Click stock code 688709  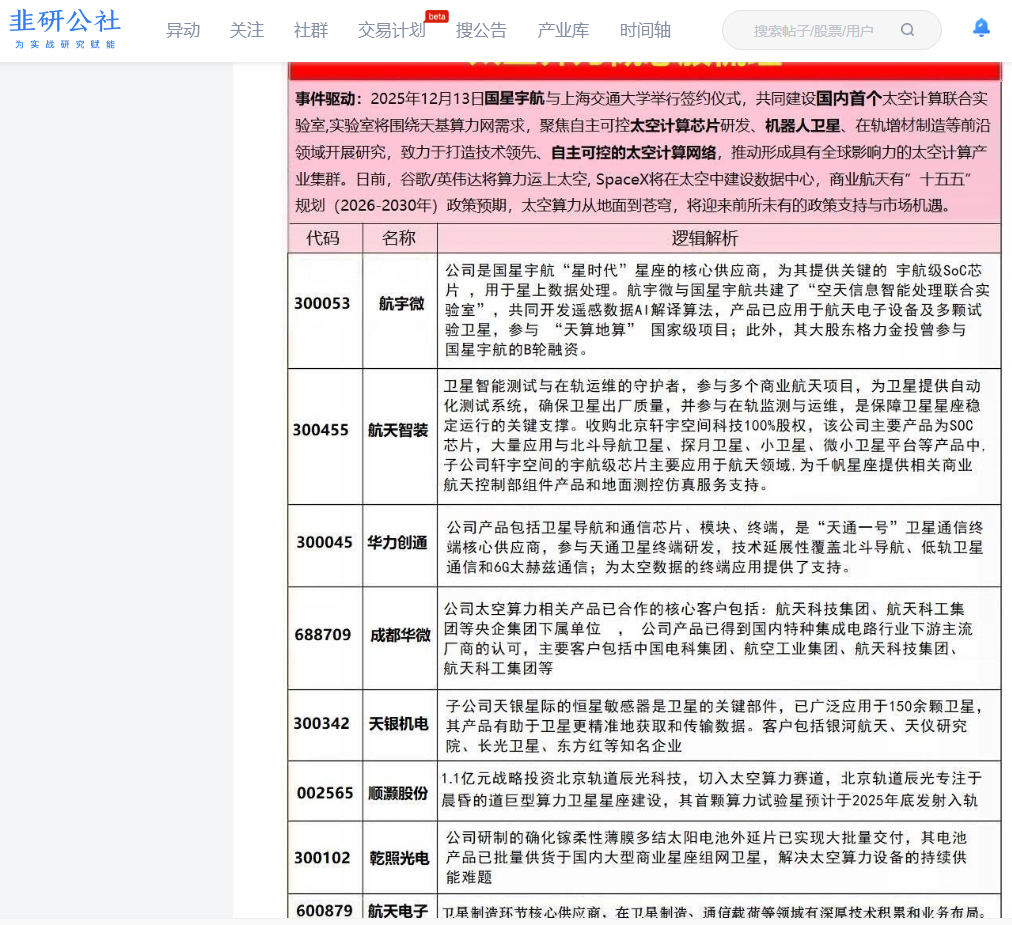(x=323, y=635)
